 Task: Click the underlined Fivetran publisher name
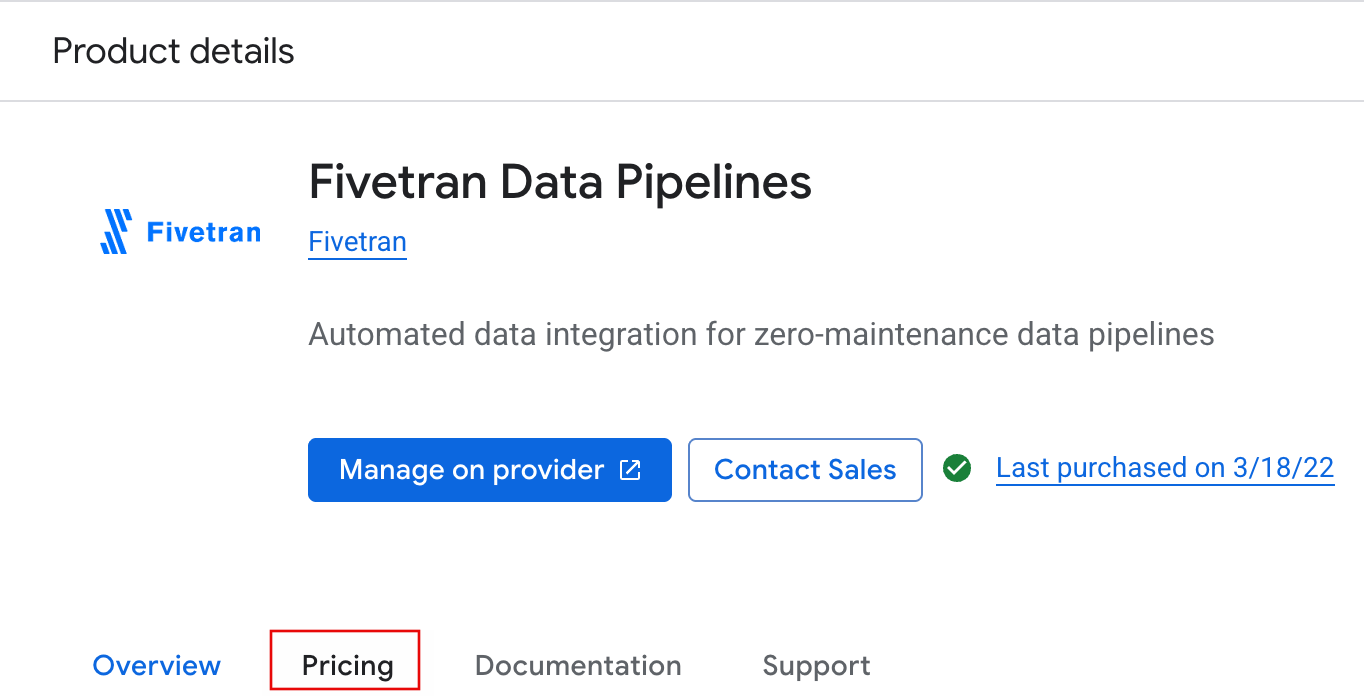point(357,241)
